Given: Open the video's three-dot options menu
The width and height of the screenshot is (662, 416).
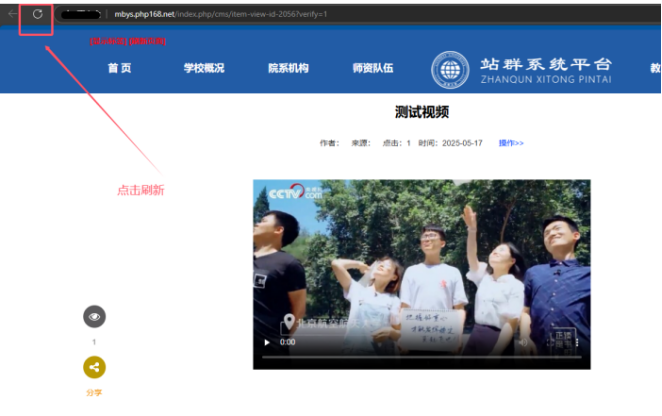Looking at the screenshot, I should pyautogui.click(x=577, y=342).
